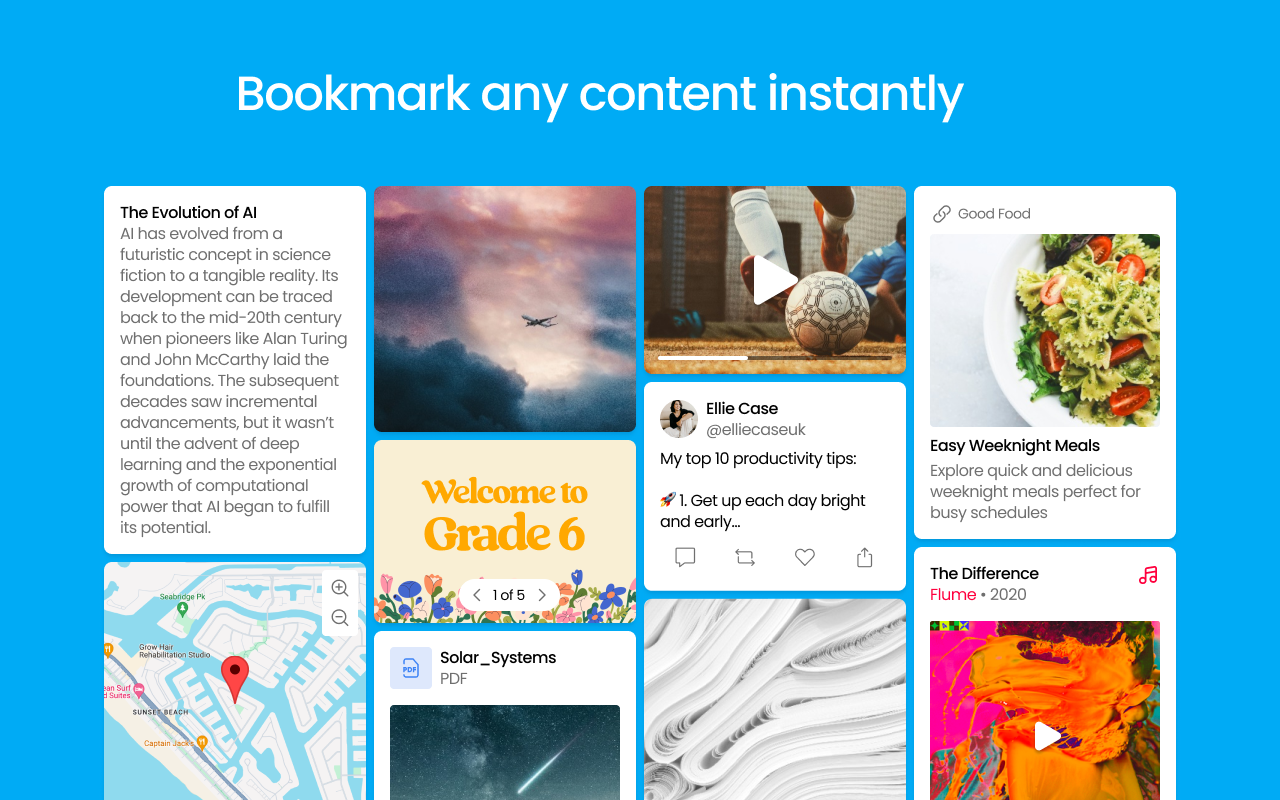Open the Easy Weeknight Meals title
This screenshot has width=1280, height=800.
point(1015,445)
